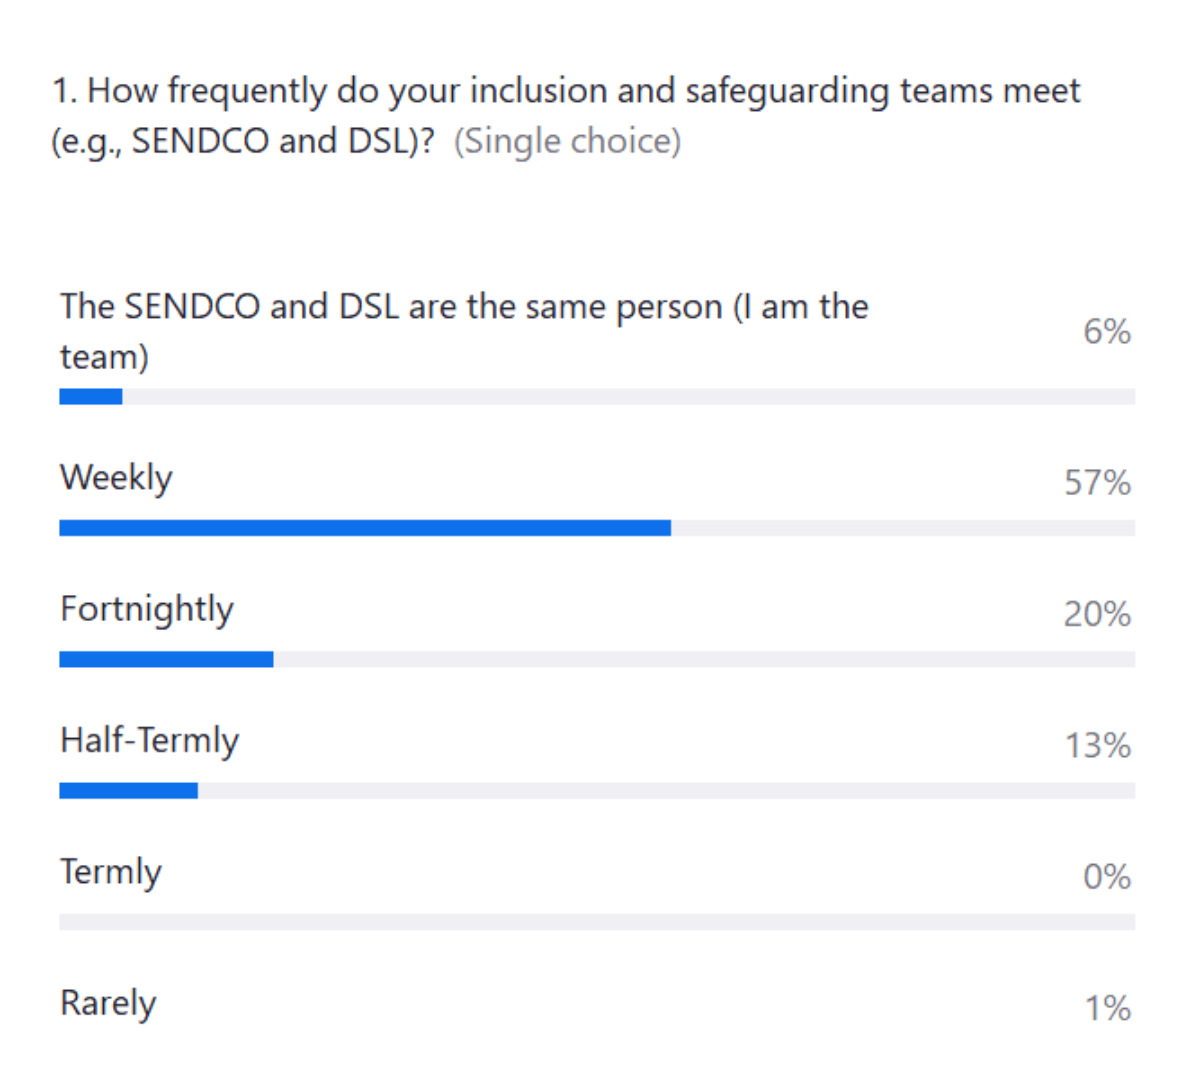Image resolution: width=1200 pixels, height=1077 pixels.
Task: Pick the "Half-Termly" option label
Action: 150,741
